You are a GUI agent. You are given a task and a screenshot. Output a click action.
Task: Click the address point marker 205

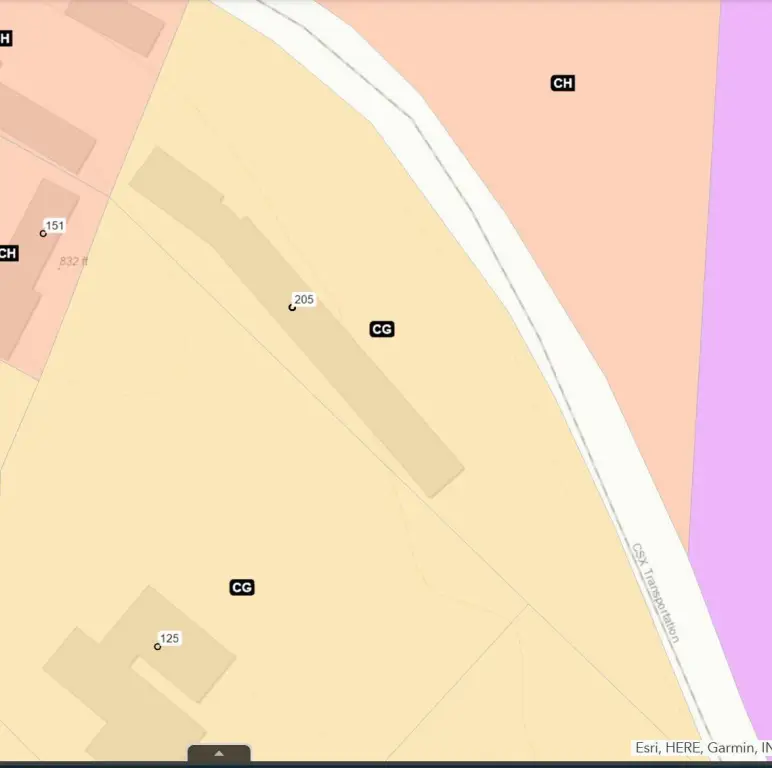point(292,307)
